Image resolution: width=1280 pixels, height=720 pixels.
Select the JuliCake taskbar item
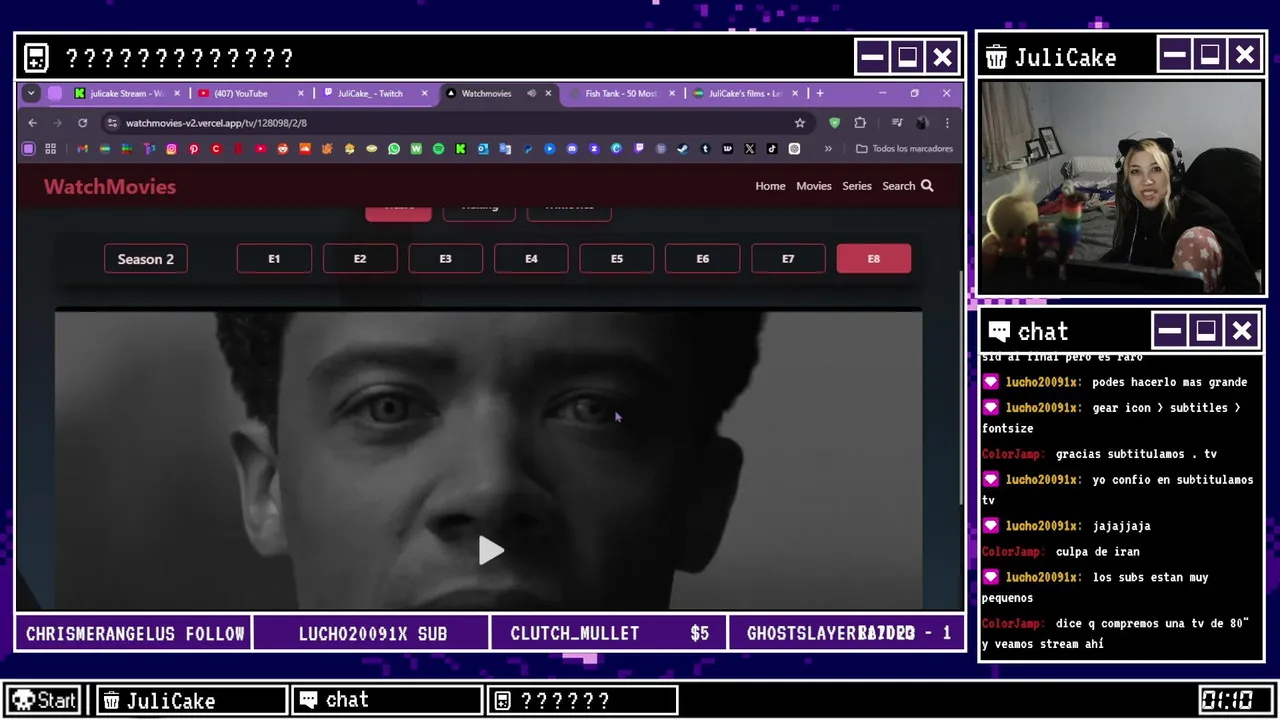(x=191, y=700)
